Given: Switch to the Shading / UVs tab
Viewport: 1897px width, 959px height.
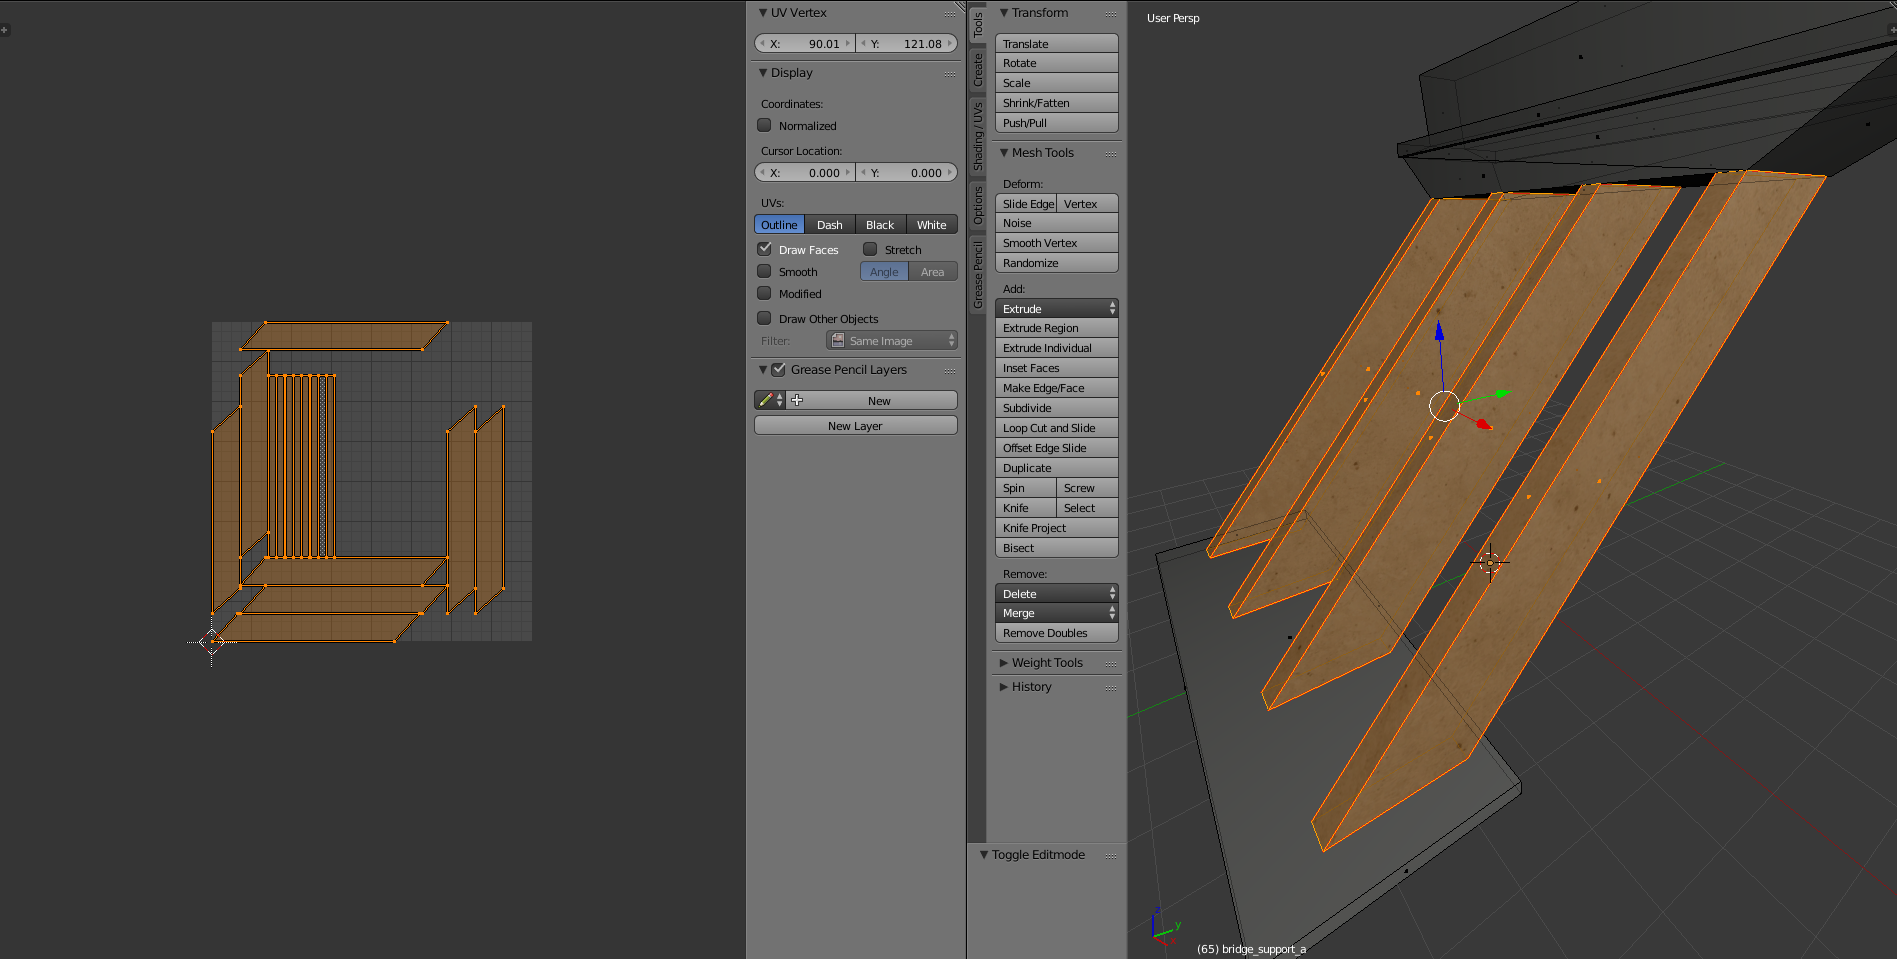Looking at the screenshot, I should click(x=978, y=136).
